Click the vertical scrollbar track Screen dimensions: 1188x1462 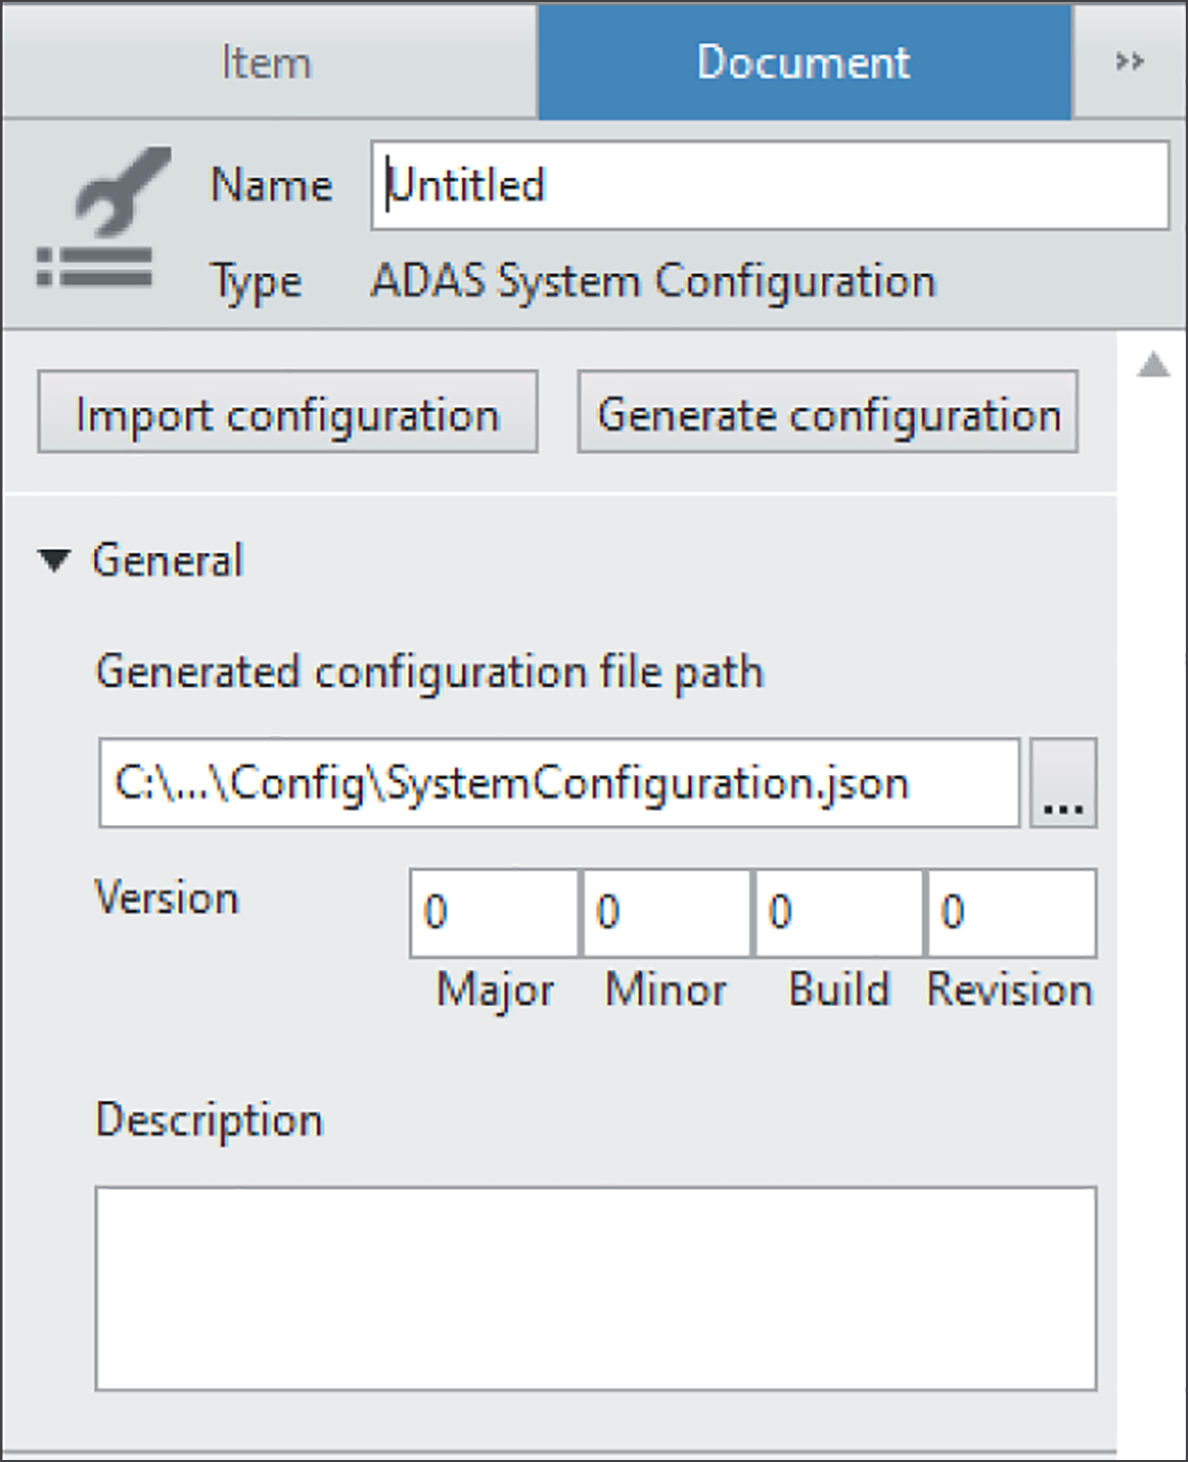click(x=1153, y=900)
